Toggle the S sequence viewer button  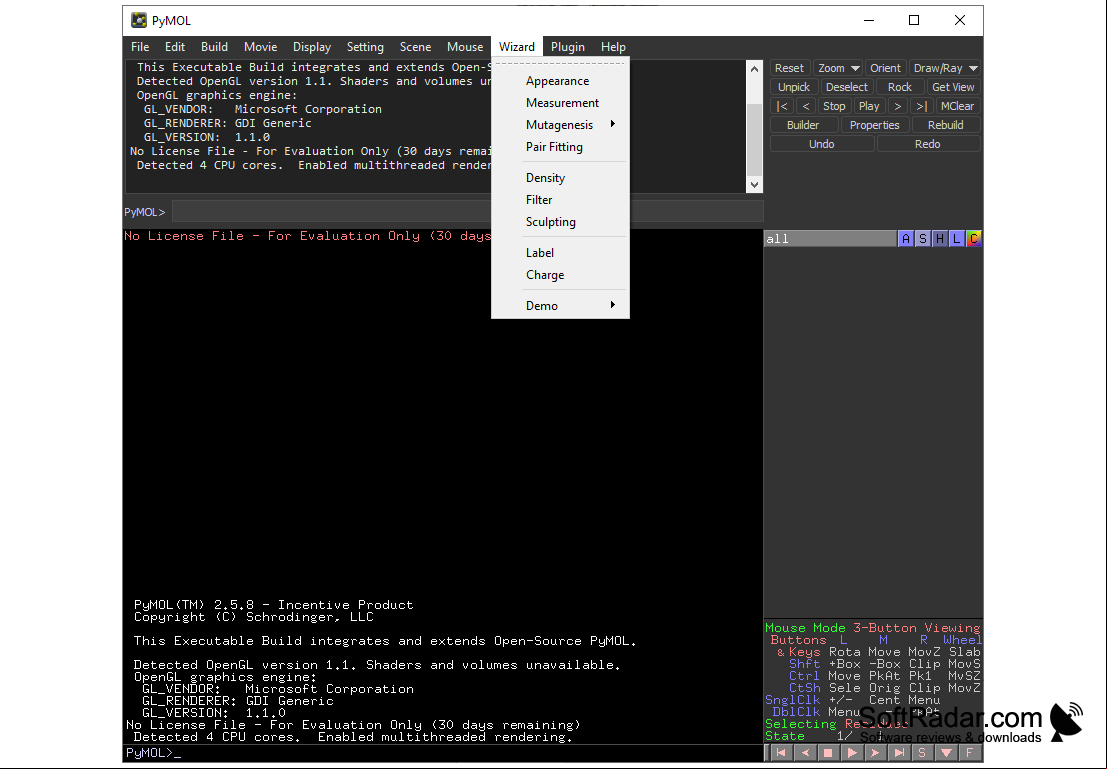[922, 753]
